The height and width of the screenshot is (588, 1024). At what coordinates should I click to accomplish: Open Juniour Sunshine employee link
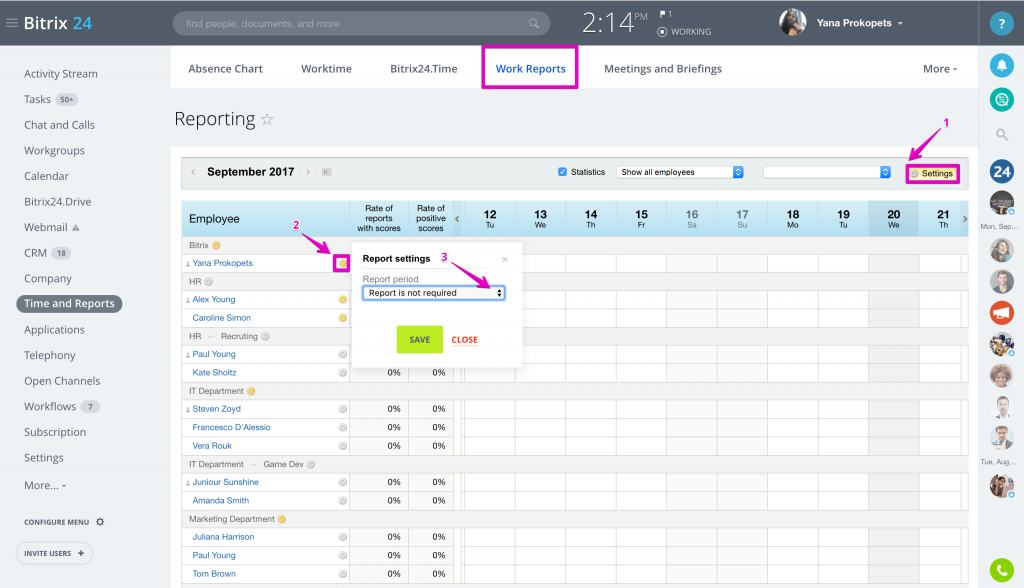(225, 482)
